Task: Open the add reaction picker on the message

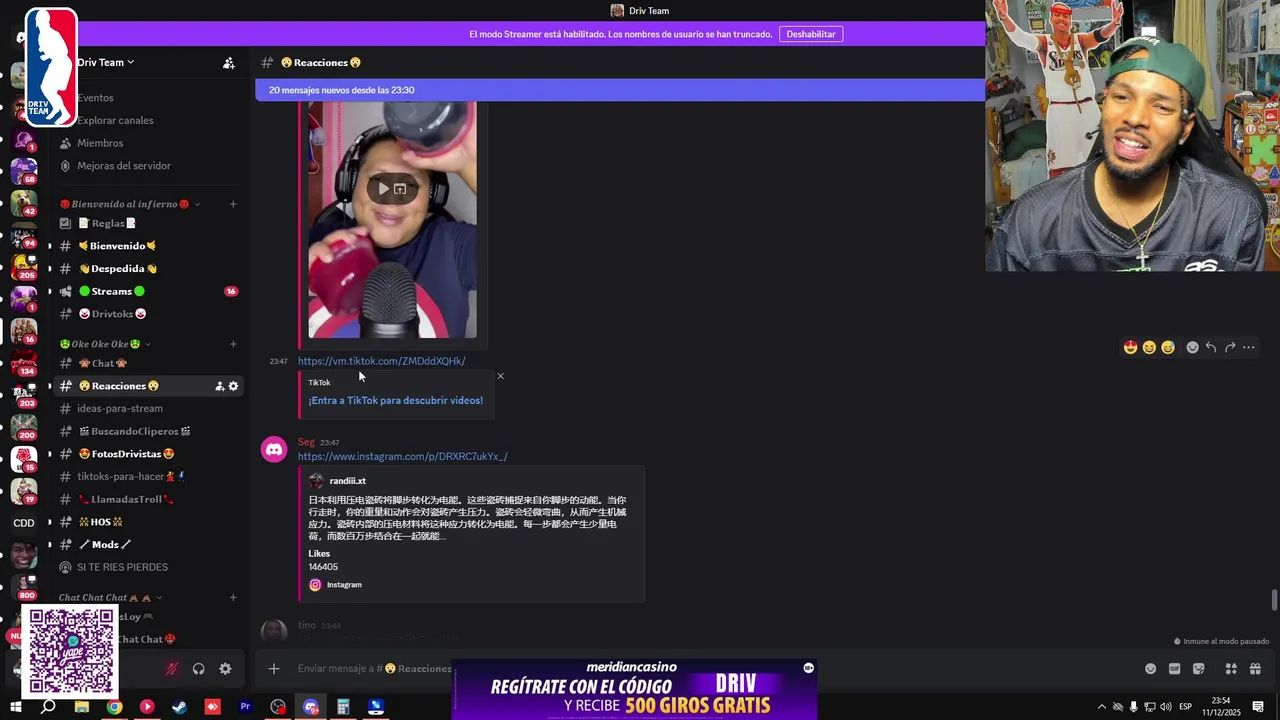Action: 1192,347
